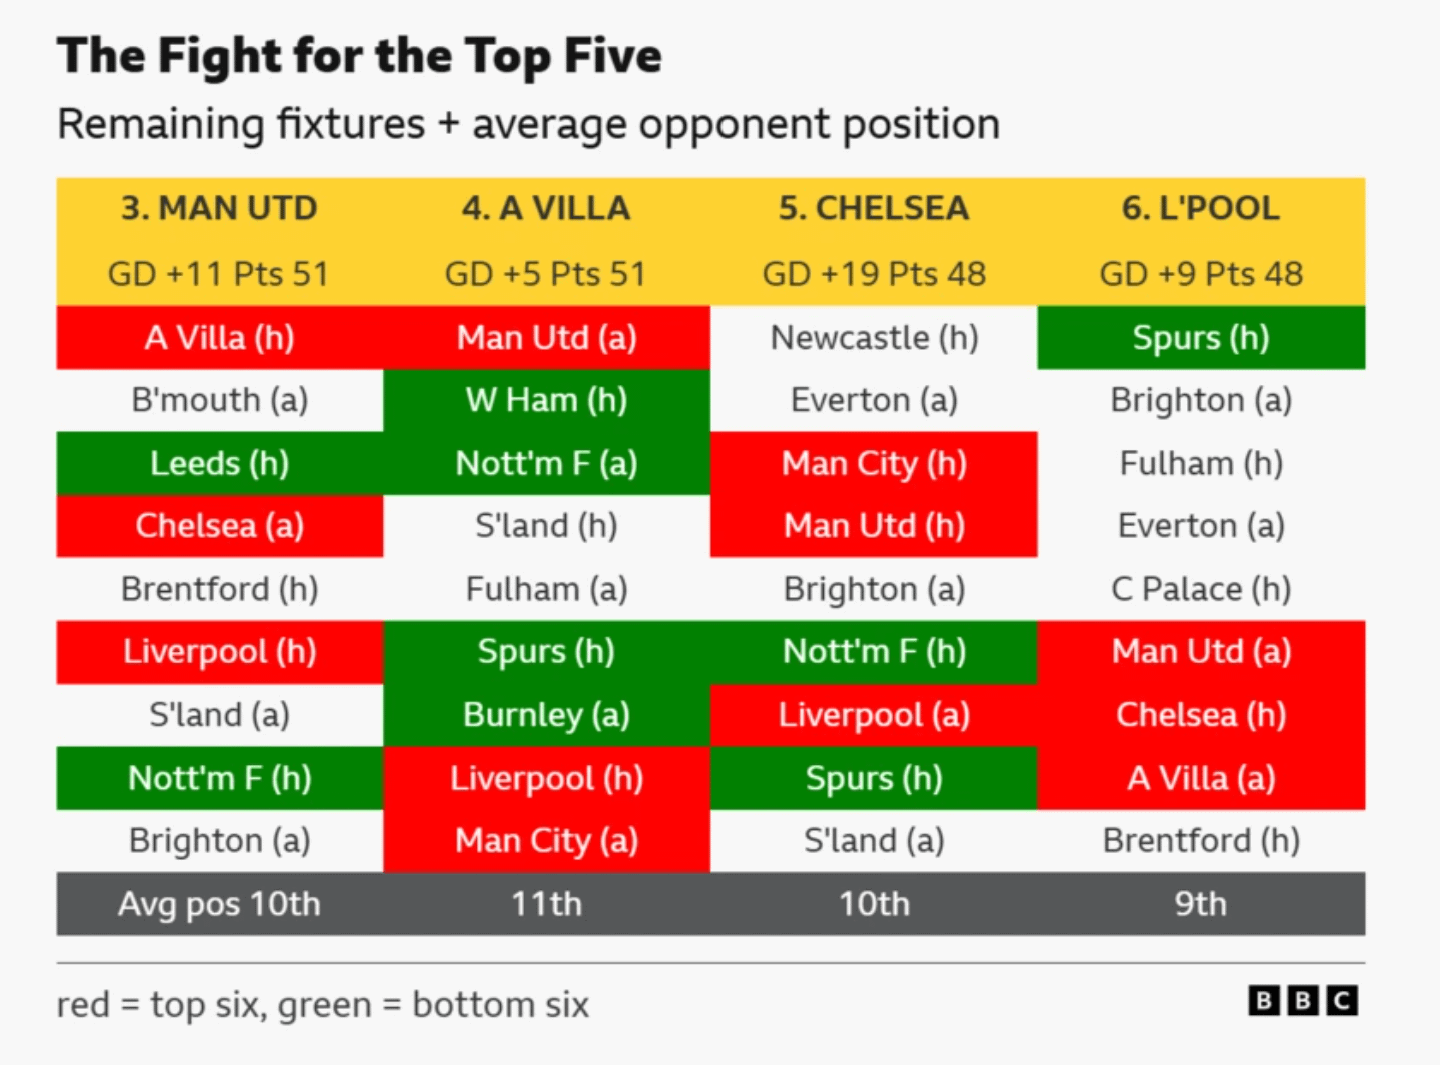The width and height of the screenshot is (1440, 1065).
Task: Select the Fulham (a) fixture in Villa's column
Action: point(546,589)
